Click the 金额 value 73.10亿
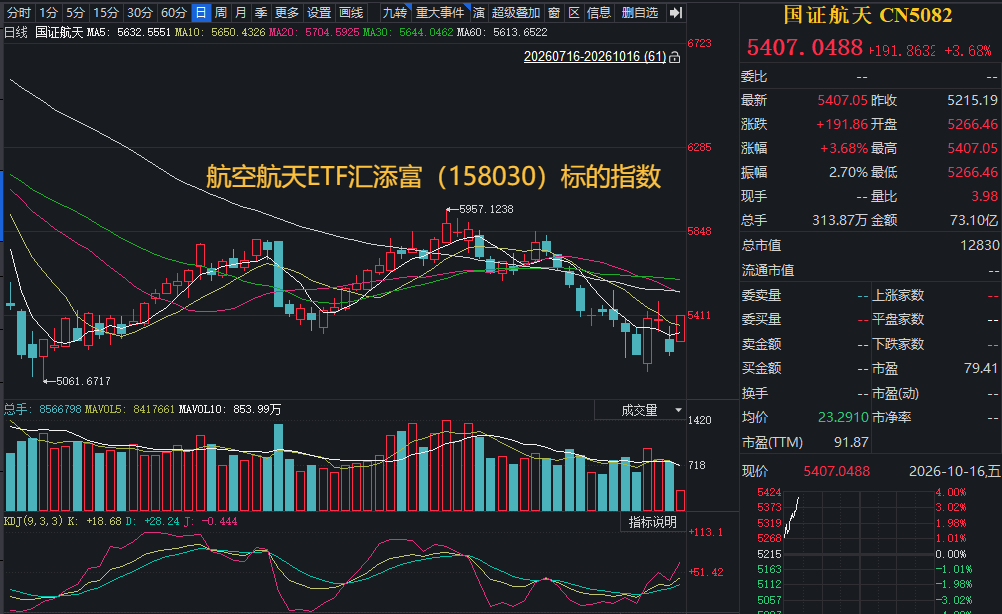The width and height of the screenshot is (1002, 614). coord(973,220)
